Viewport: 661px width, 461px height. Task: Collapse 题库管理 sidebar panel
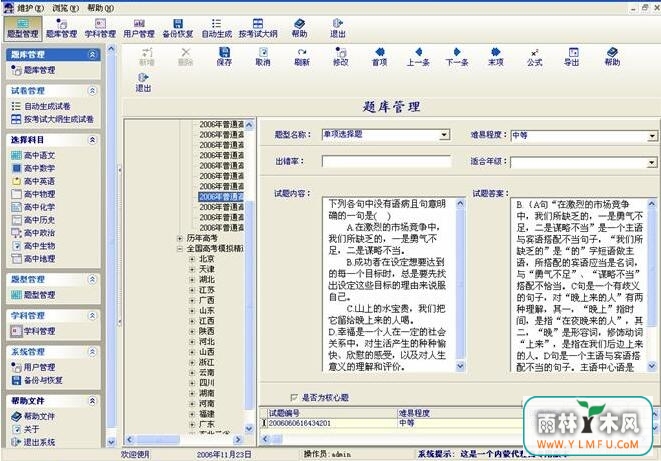tap(92, 54)
